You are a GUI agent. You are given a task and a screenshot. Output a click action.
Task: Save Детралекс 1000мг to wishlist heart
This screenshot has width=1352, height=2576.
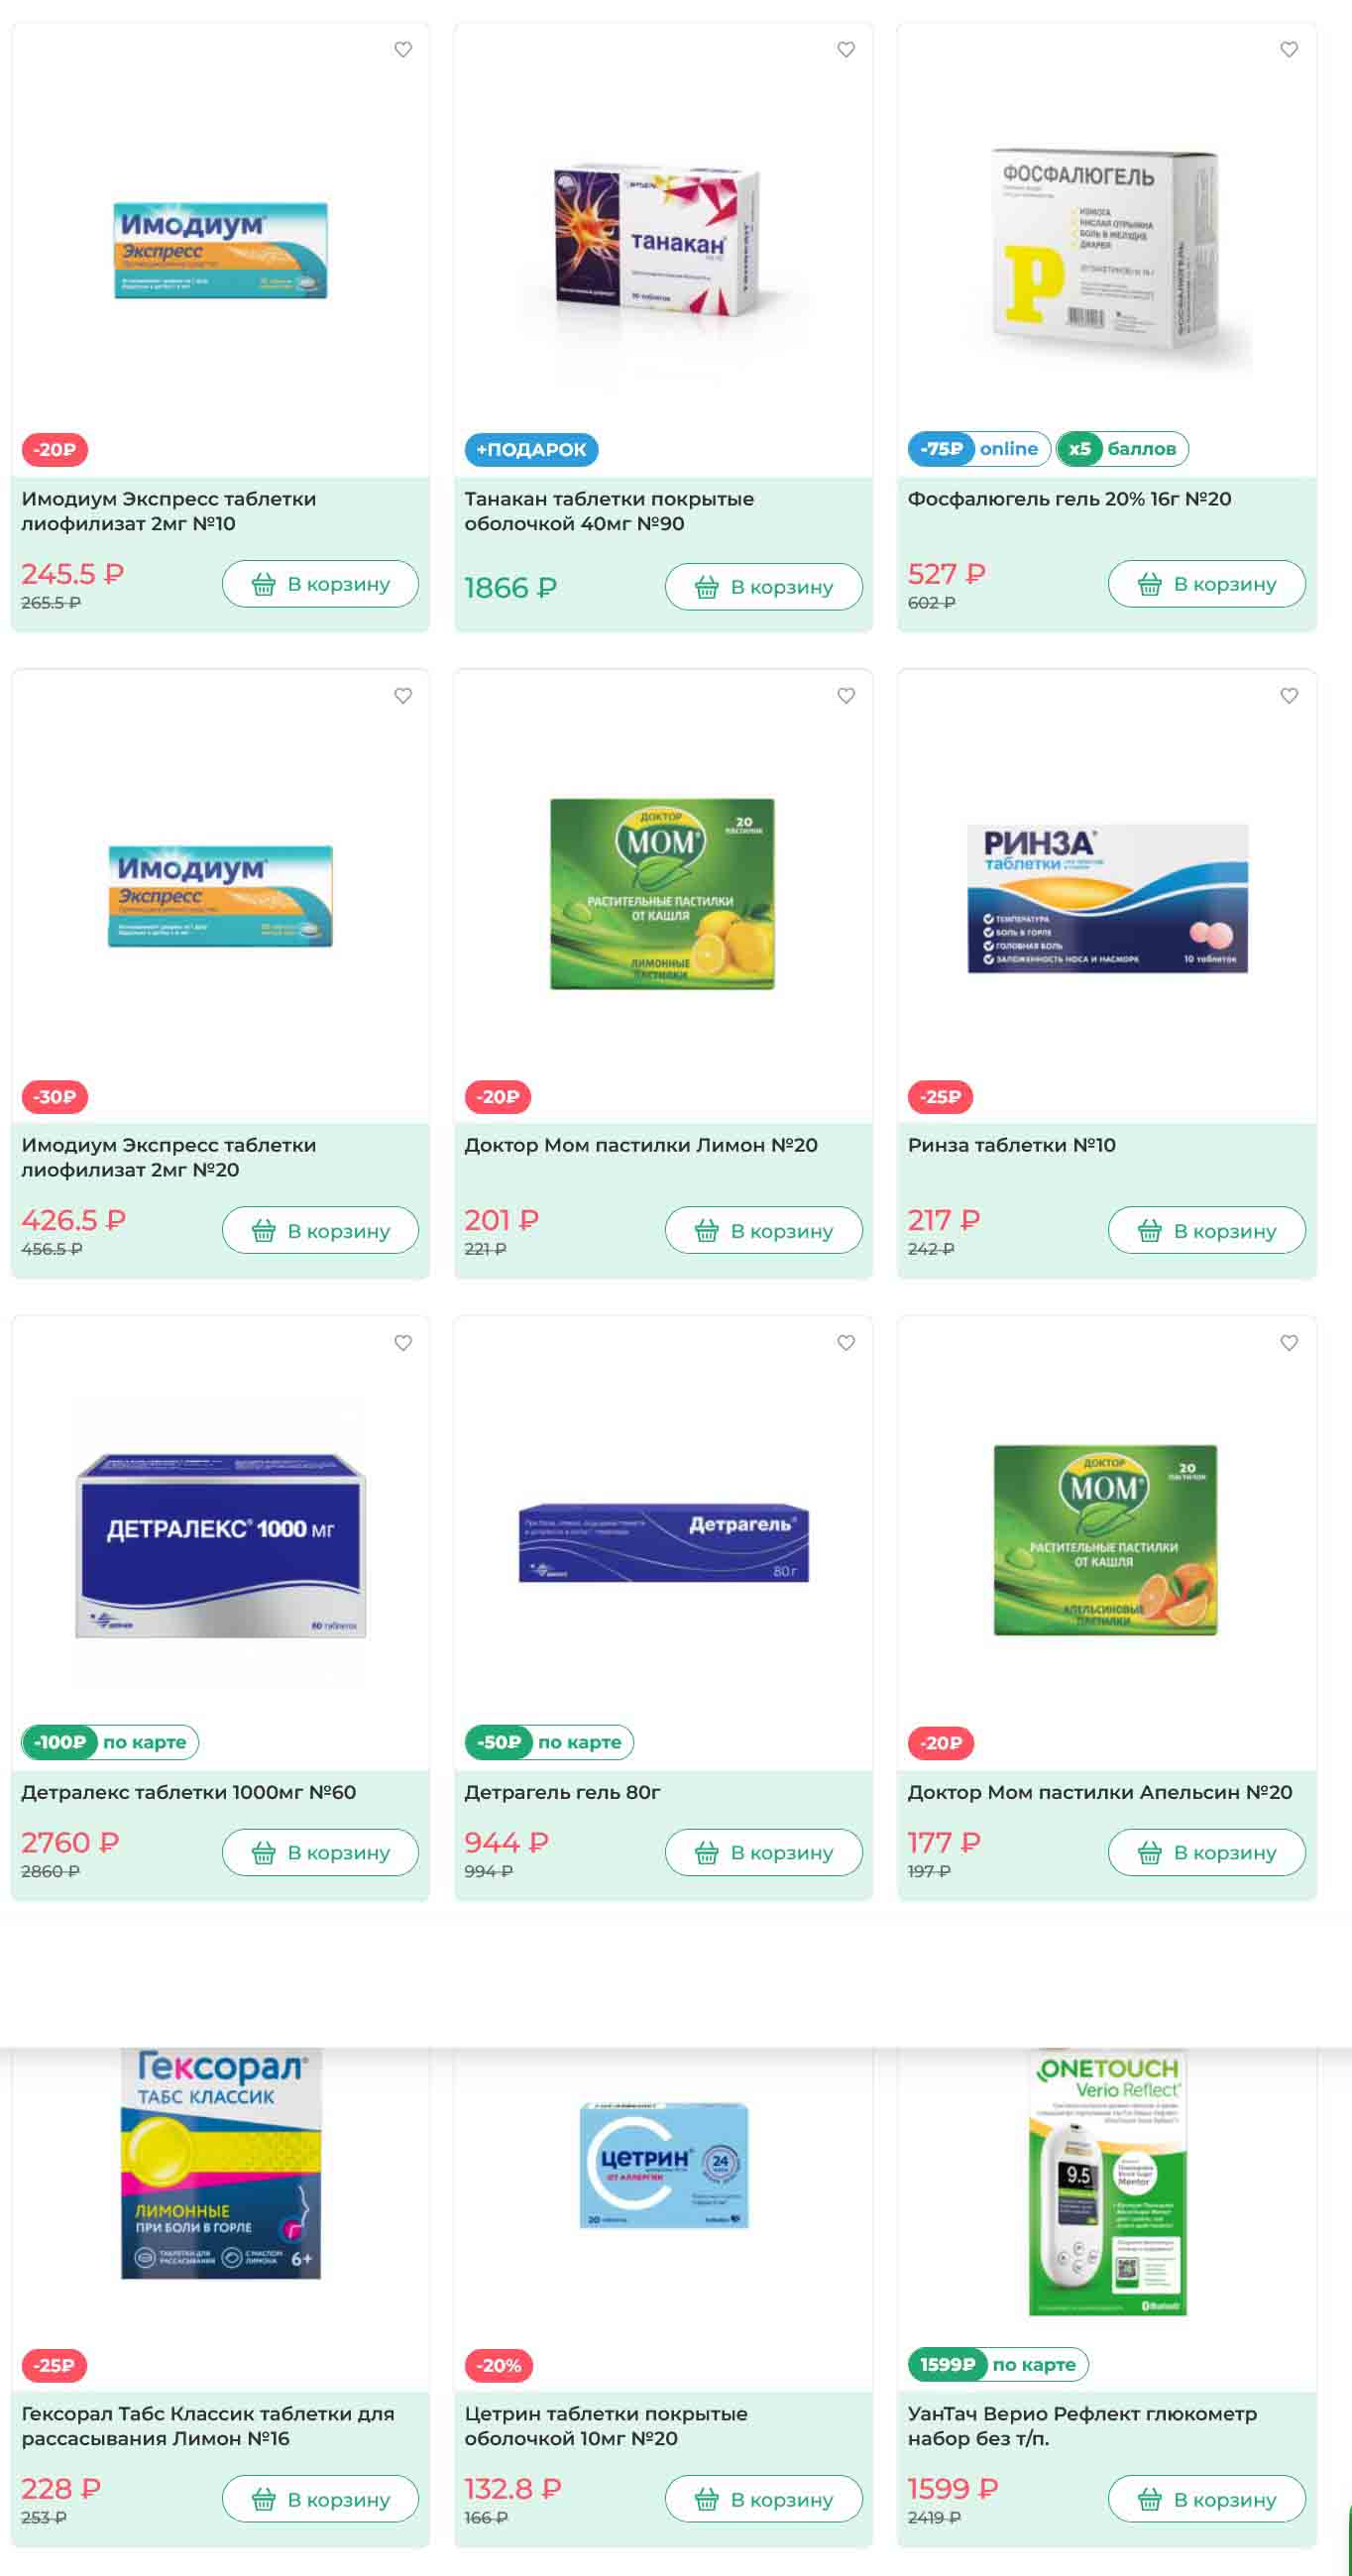[x=403, y=1342]
